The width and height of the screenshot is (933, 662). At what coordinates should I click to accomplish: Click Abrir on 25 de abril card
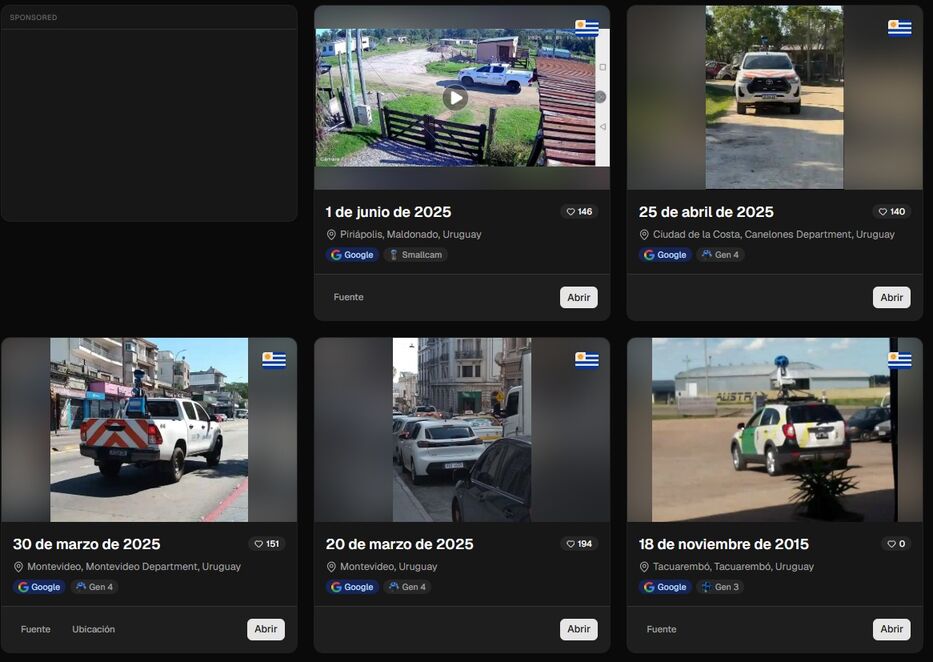point(892,297)
